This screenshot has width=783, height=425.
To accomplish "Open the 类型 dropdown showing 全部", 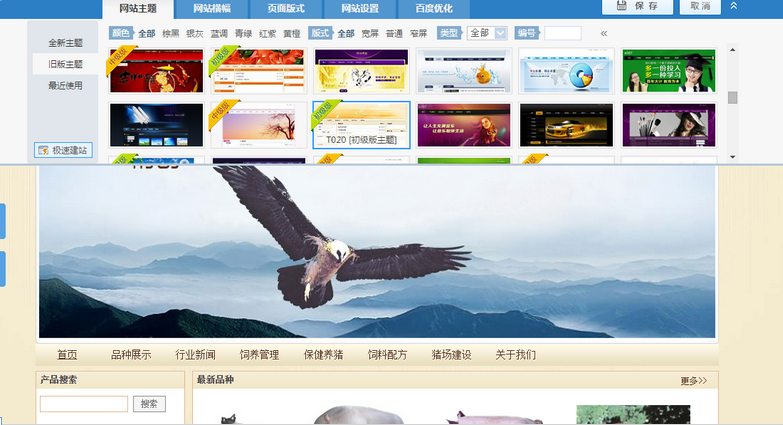I will pyautogui.click(x=487, y=33).
